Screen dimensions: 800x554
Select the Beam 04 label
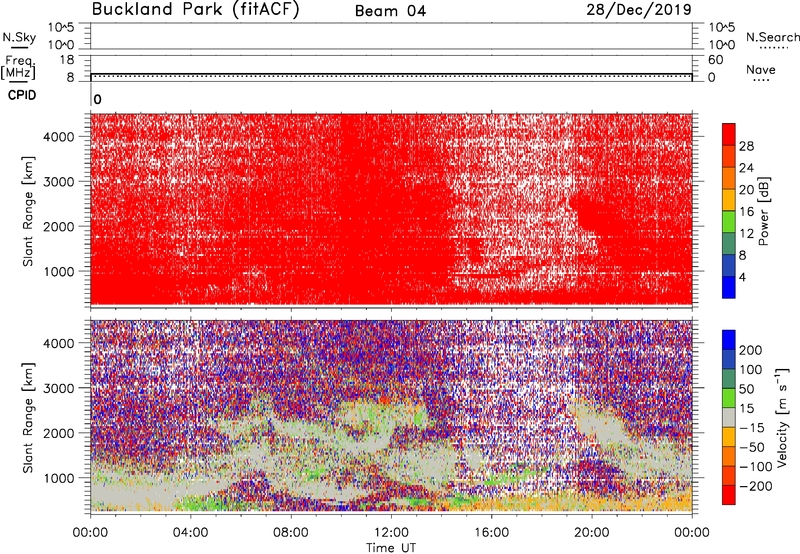[390, 11]
